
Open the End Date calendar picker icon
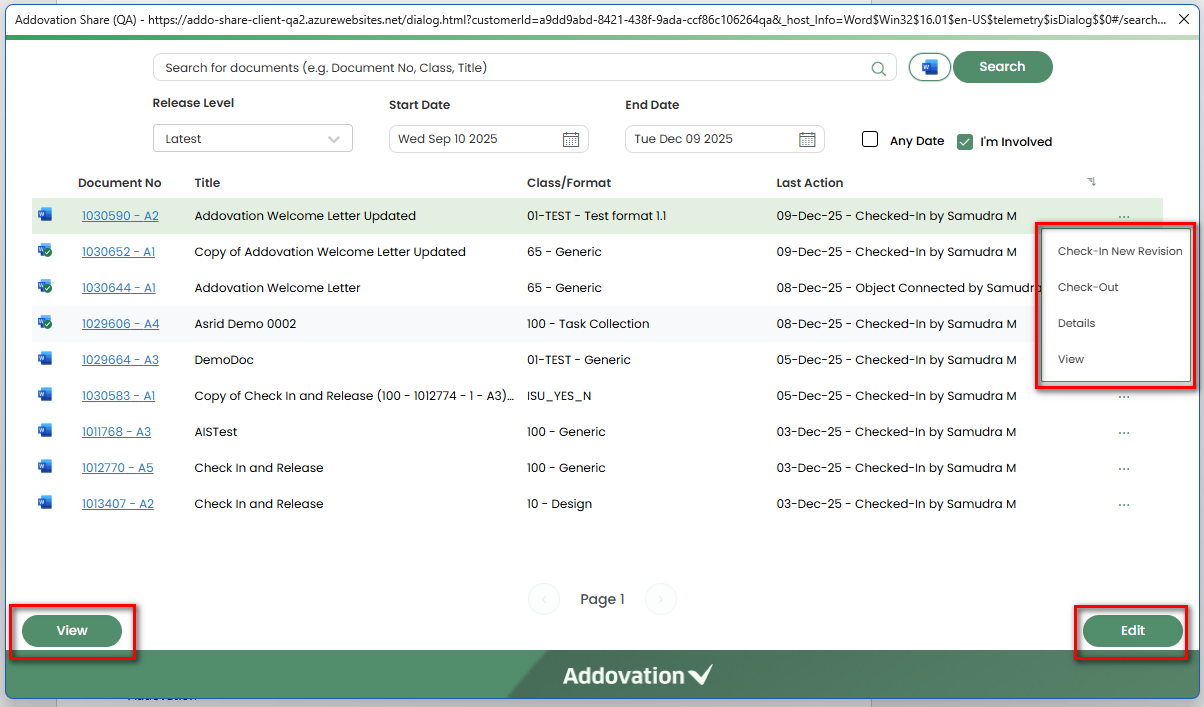[x=807, y=140]
